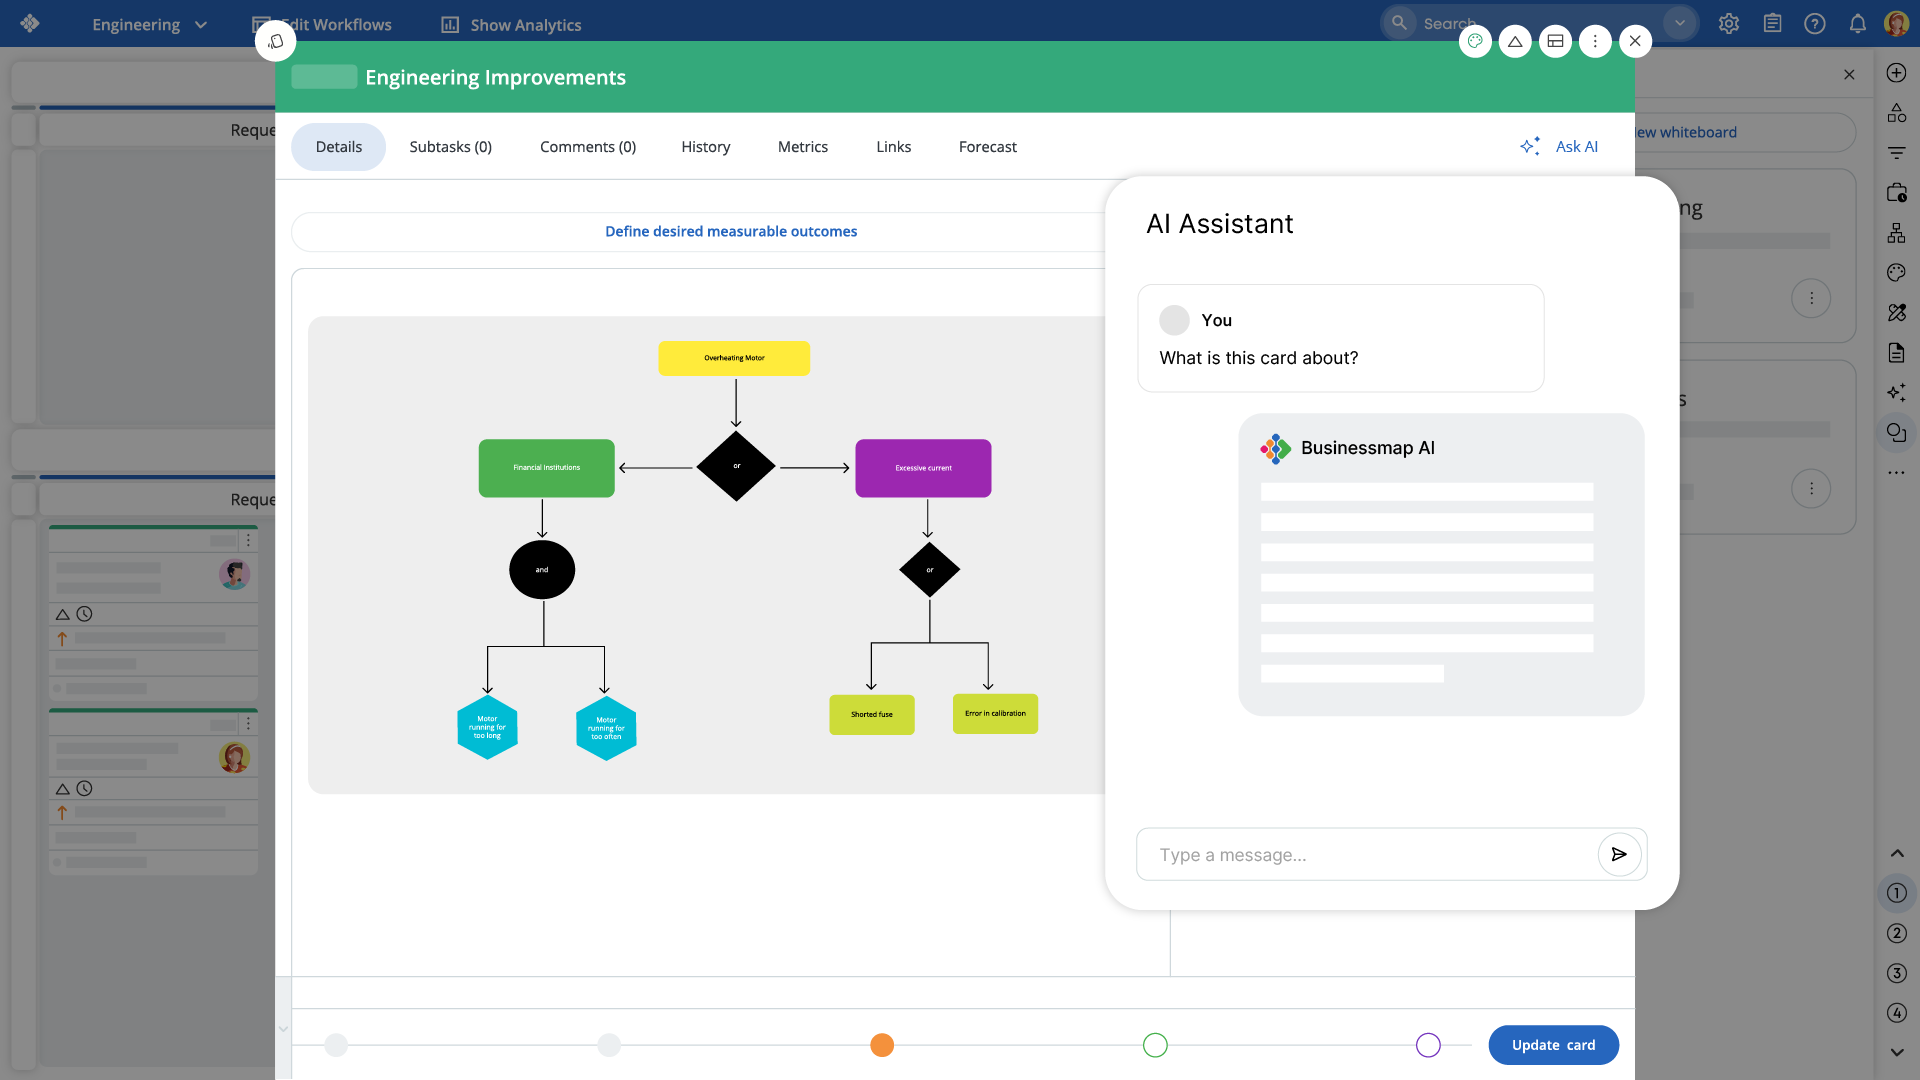Image resolution: width=1920 pixels, height=1080 pixels.
Task: Switch to the History tab
Action: [x=705, y=147]
